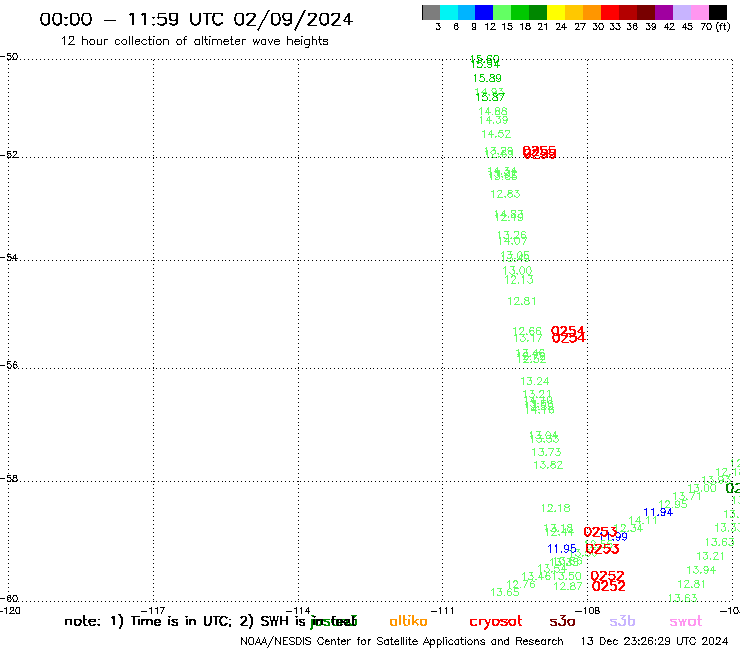Click the wave height value '14.39'
This screenshot has width=740, height=650.
point(493,120)
